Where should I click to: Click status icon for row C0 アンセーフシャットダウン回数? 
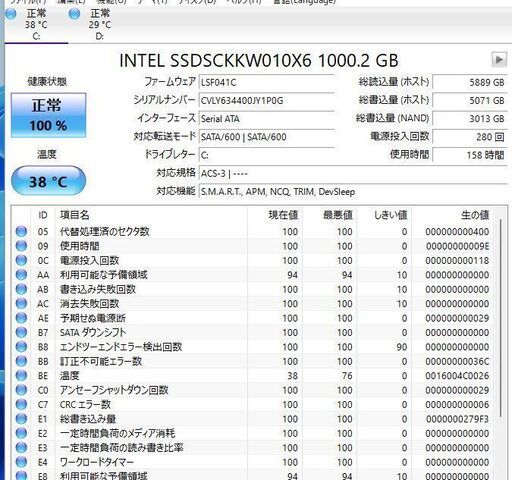click(x=21, y=390)
